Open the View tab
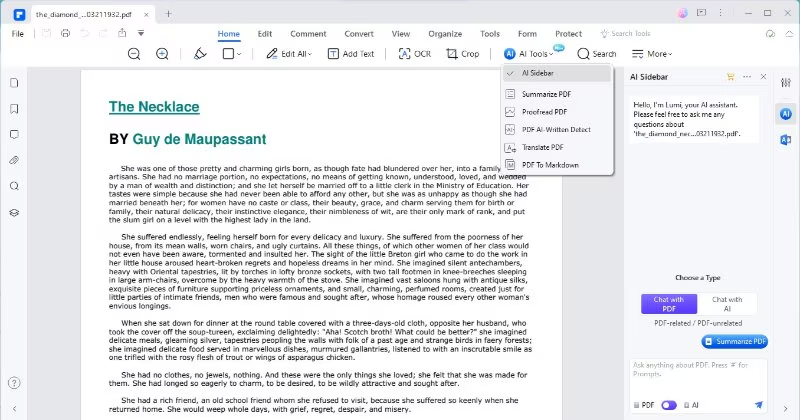Image resolution: width=800 pixels, height=420 pixels. [401, 34]
